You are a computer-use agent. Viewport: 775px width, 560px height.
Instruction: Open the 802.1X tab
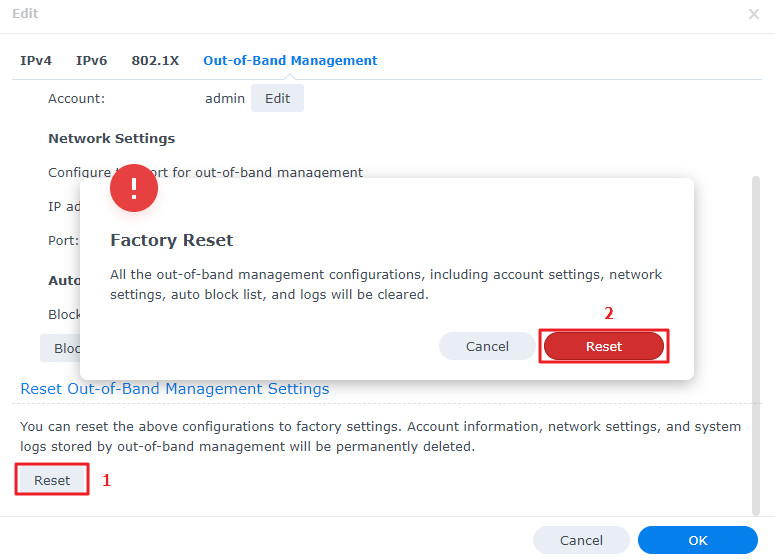coord(155,61)
